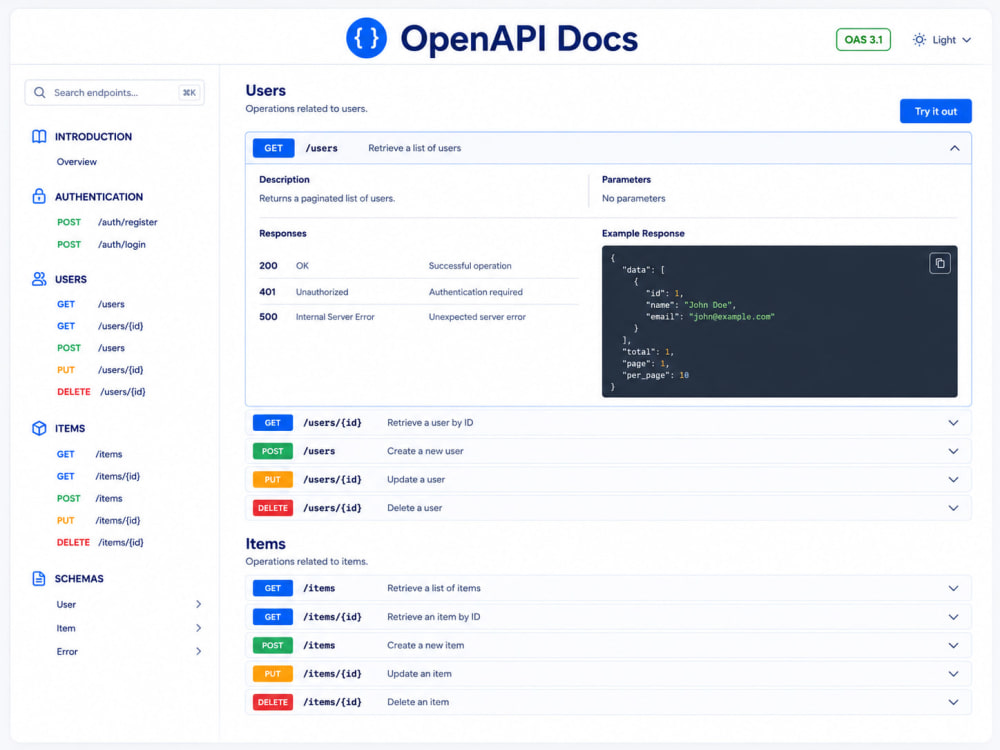The width and height of the screenshot is (1000, 750).
Task: Click the Try it out button
Action: 935,111
